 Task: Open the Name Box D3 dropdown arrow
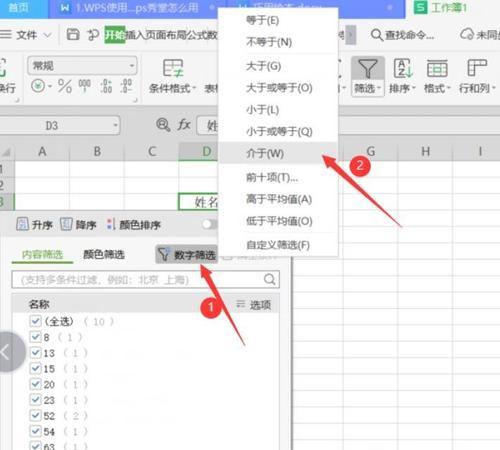116,125
